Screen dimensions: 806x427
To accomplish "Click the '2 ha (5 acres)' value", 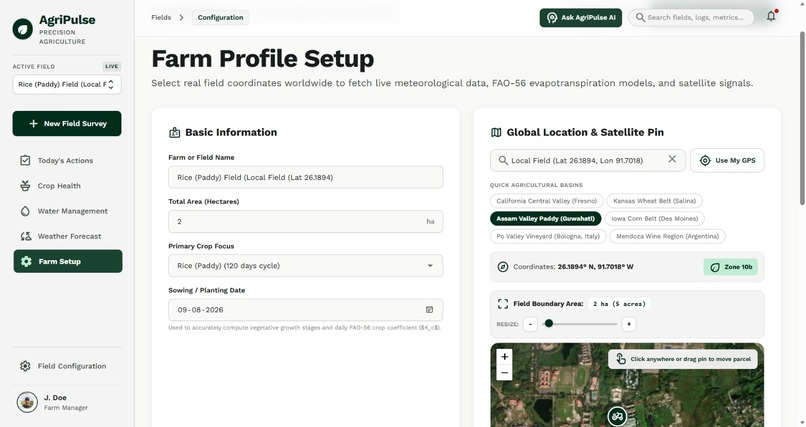I will pyautogui.click(x=619, y=304).
